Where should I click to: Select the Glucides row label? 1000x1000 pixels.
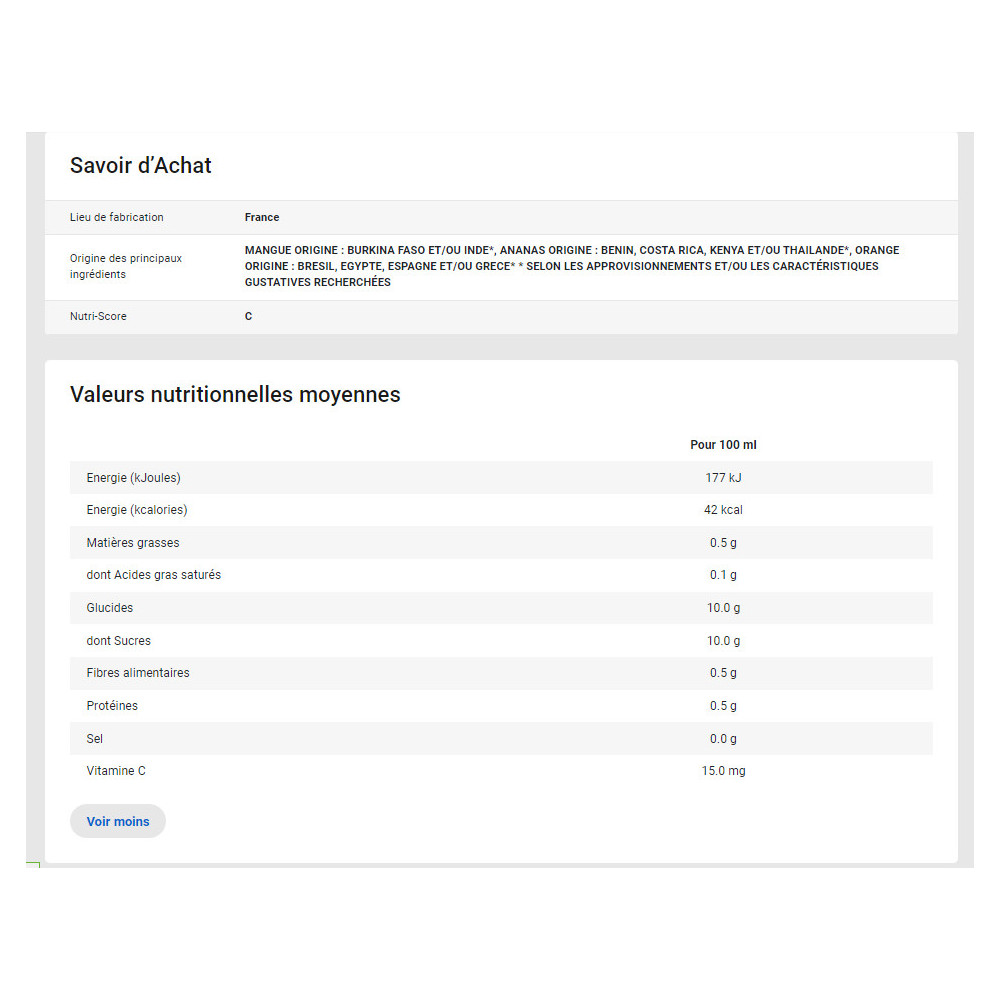pyautogui.click(x=110, y=608)
